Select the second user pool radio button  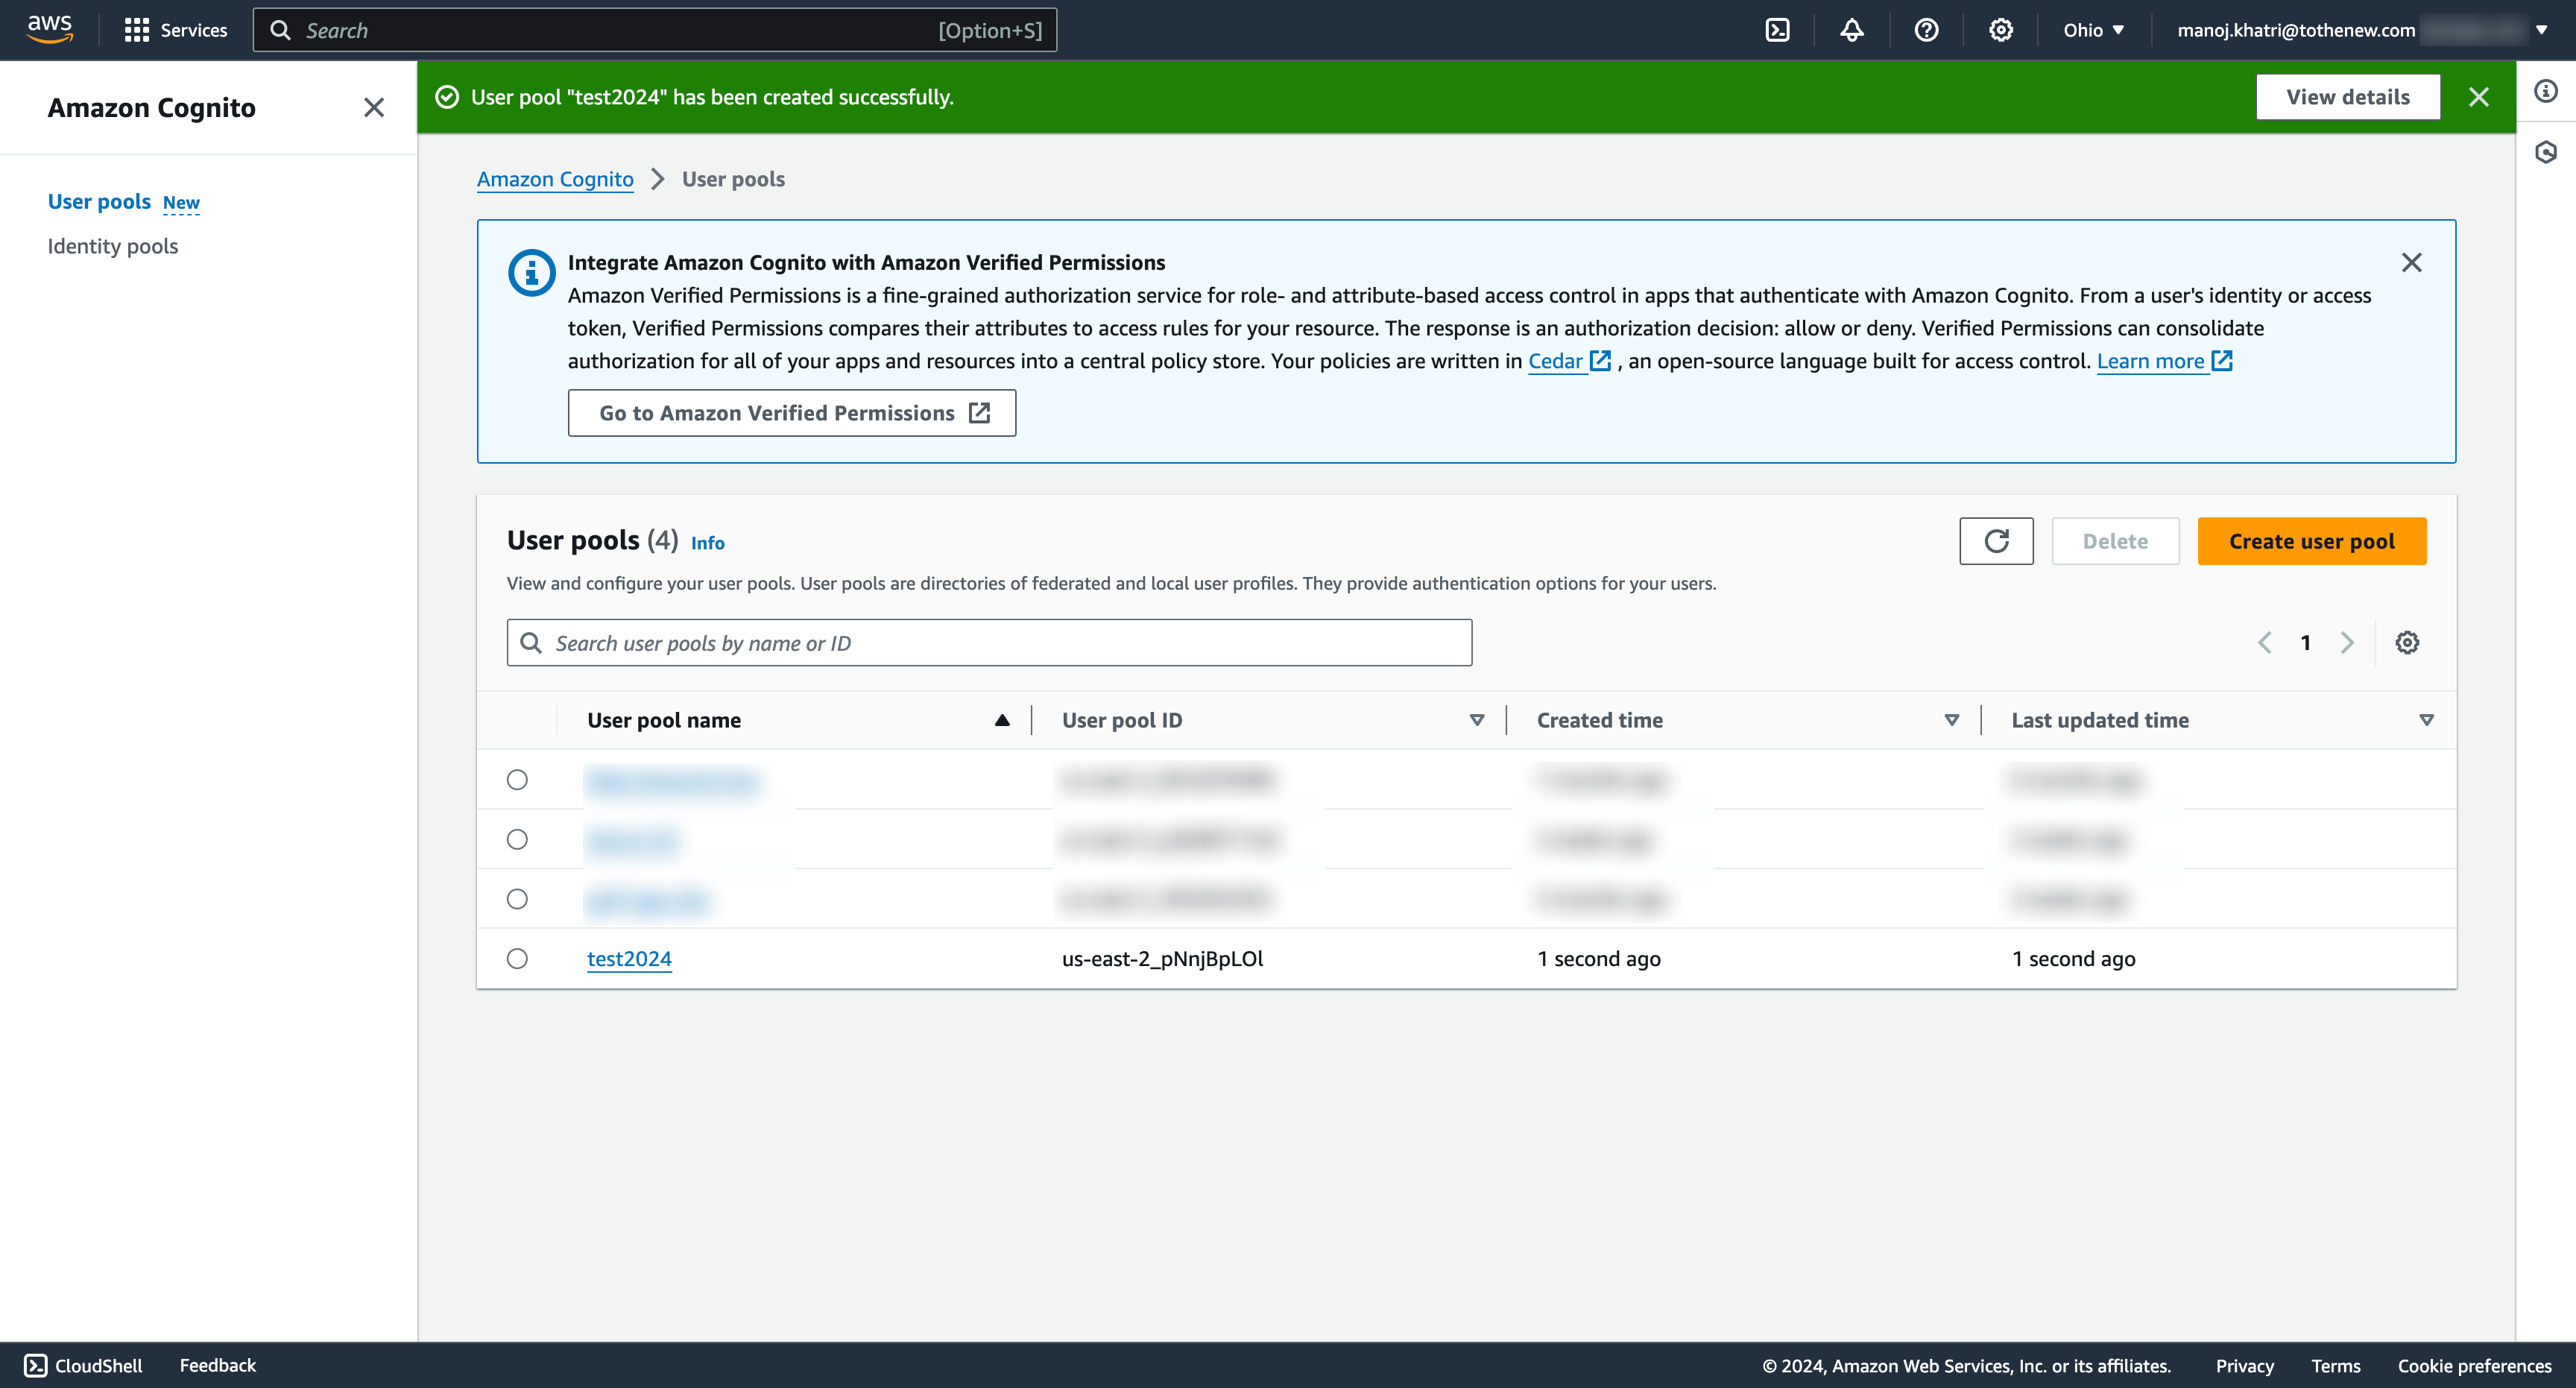[517, 839]
